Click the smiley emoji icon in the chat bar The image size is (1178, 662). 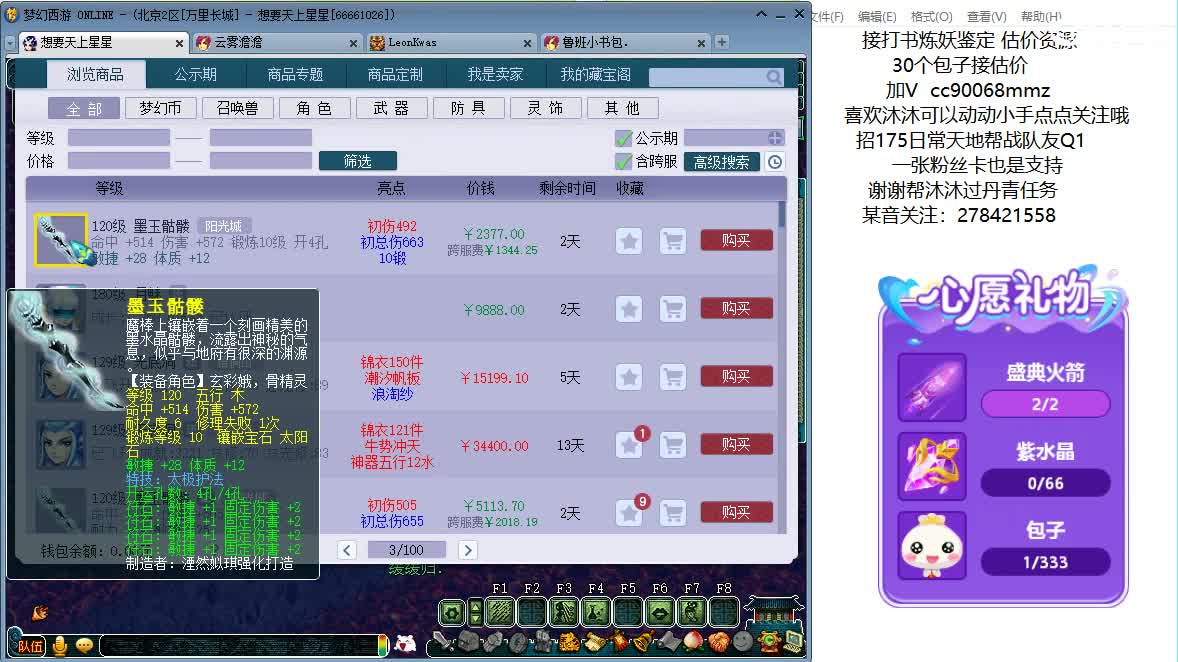coord(83,645)
